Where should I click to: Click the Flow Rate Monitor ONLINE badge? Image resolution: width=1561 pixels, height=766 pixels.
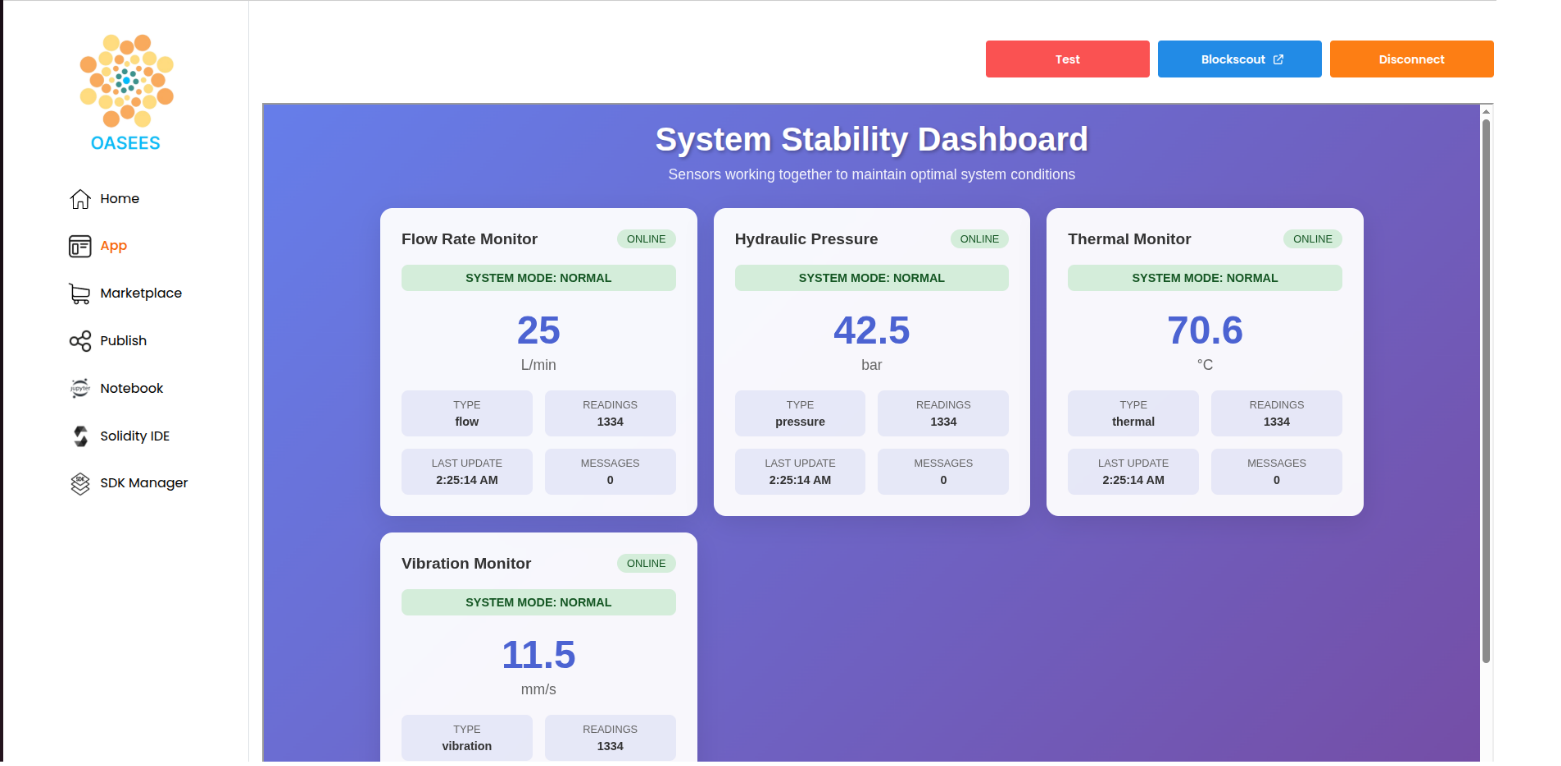646,239
